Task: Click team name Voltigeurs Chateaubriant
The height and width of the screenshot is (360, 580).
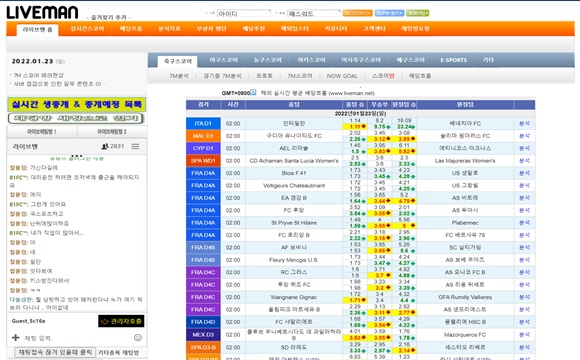Action: pyautogui.click(x=294, y=185)
